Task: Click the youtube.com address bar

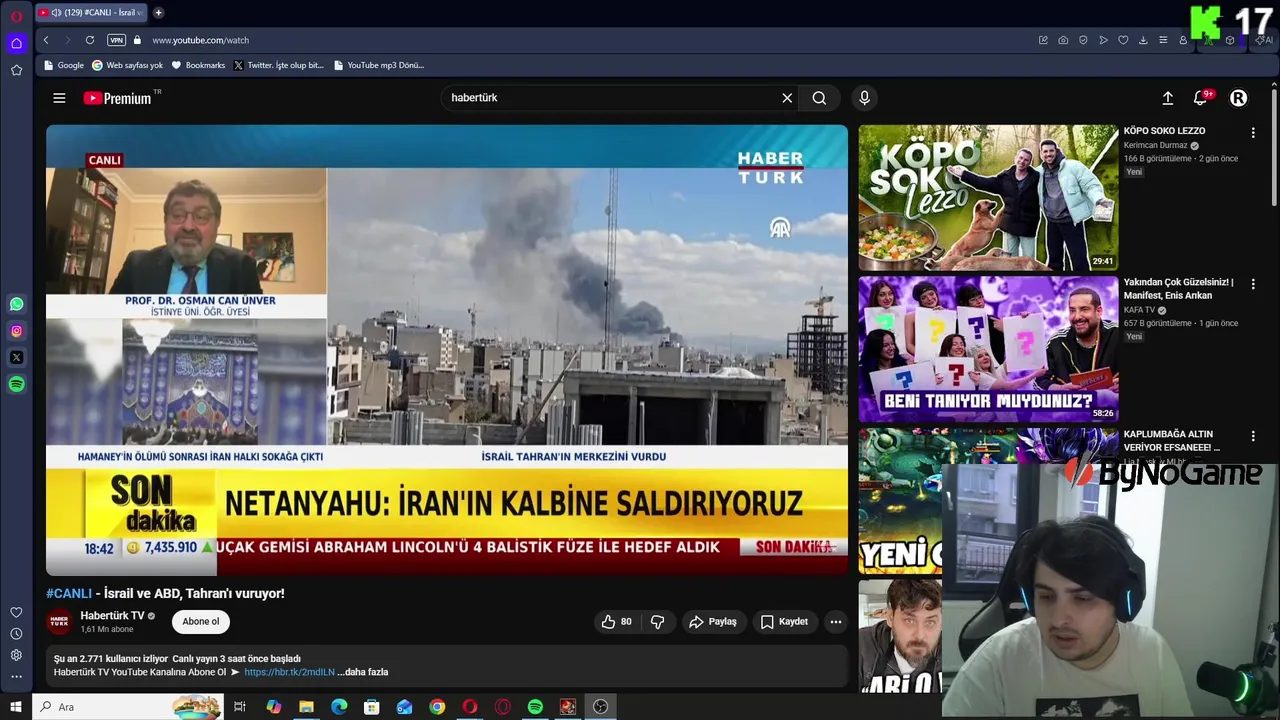Action: 590,40
